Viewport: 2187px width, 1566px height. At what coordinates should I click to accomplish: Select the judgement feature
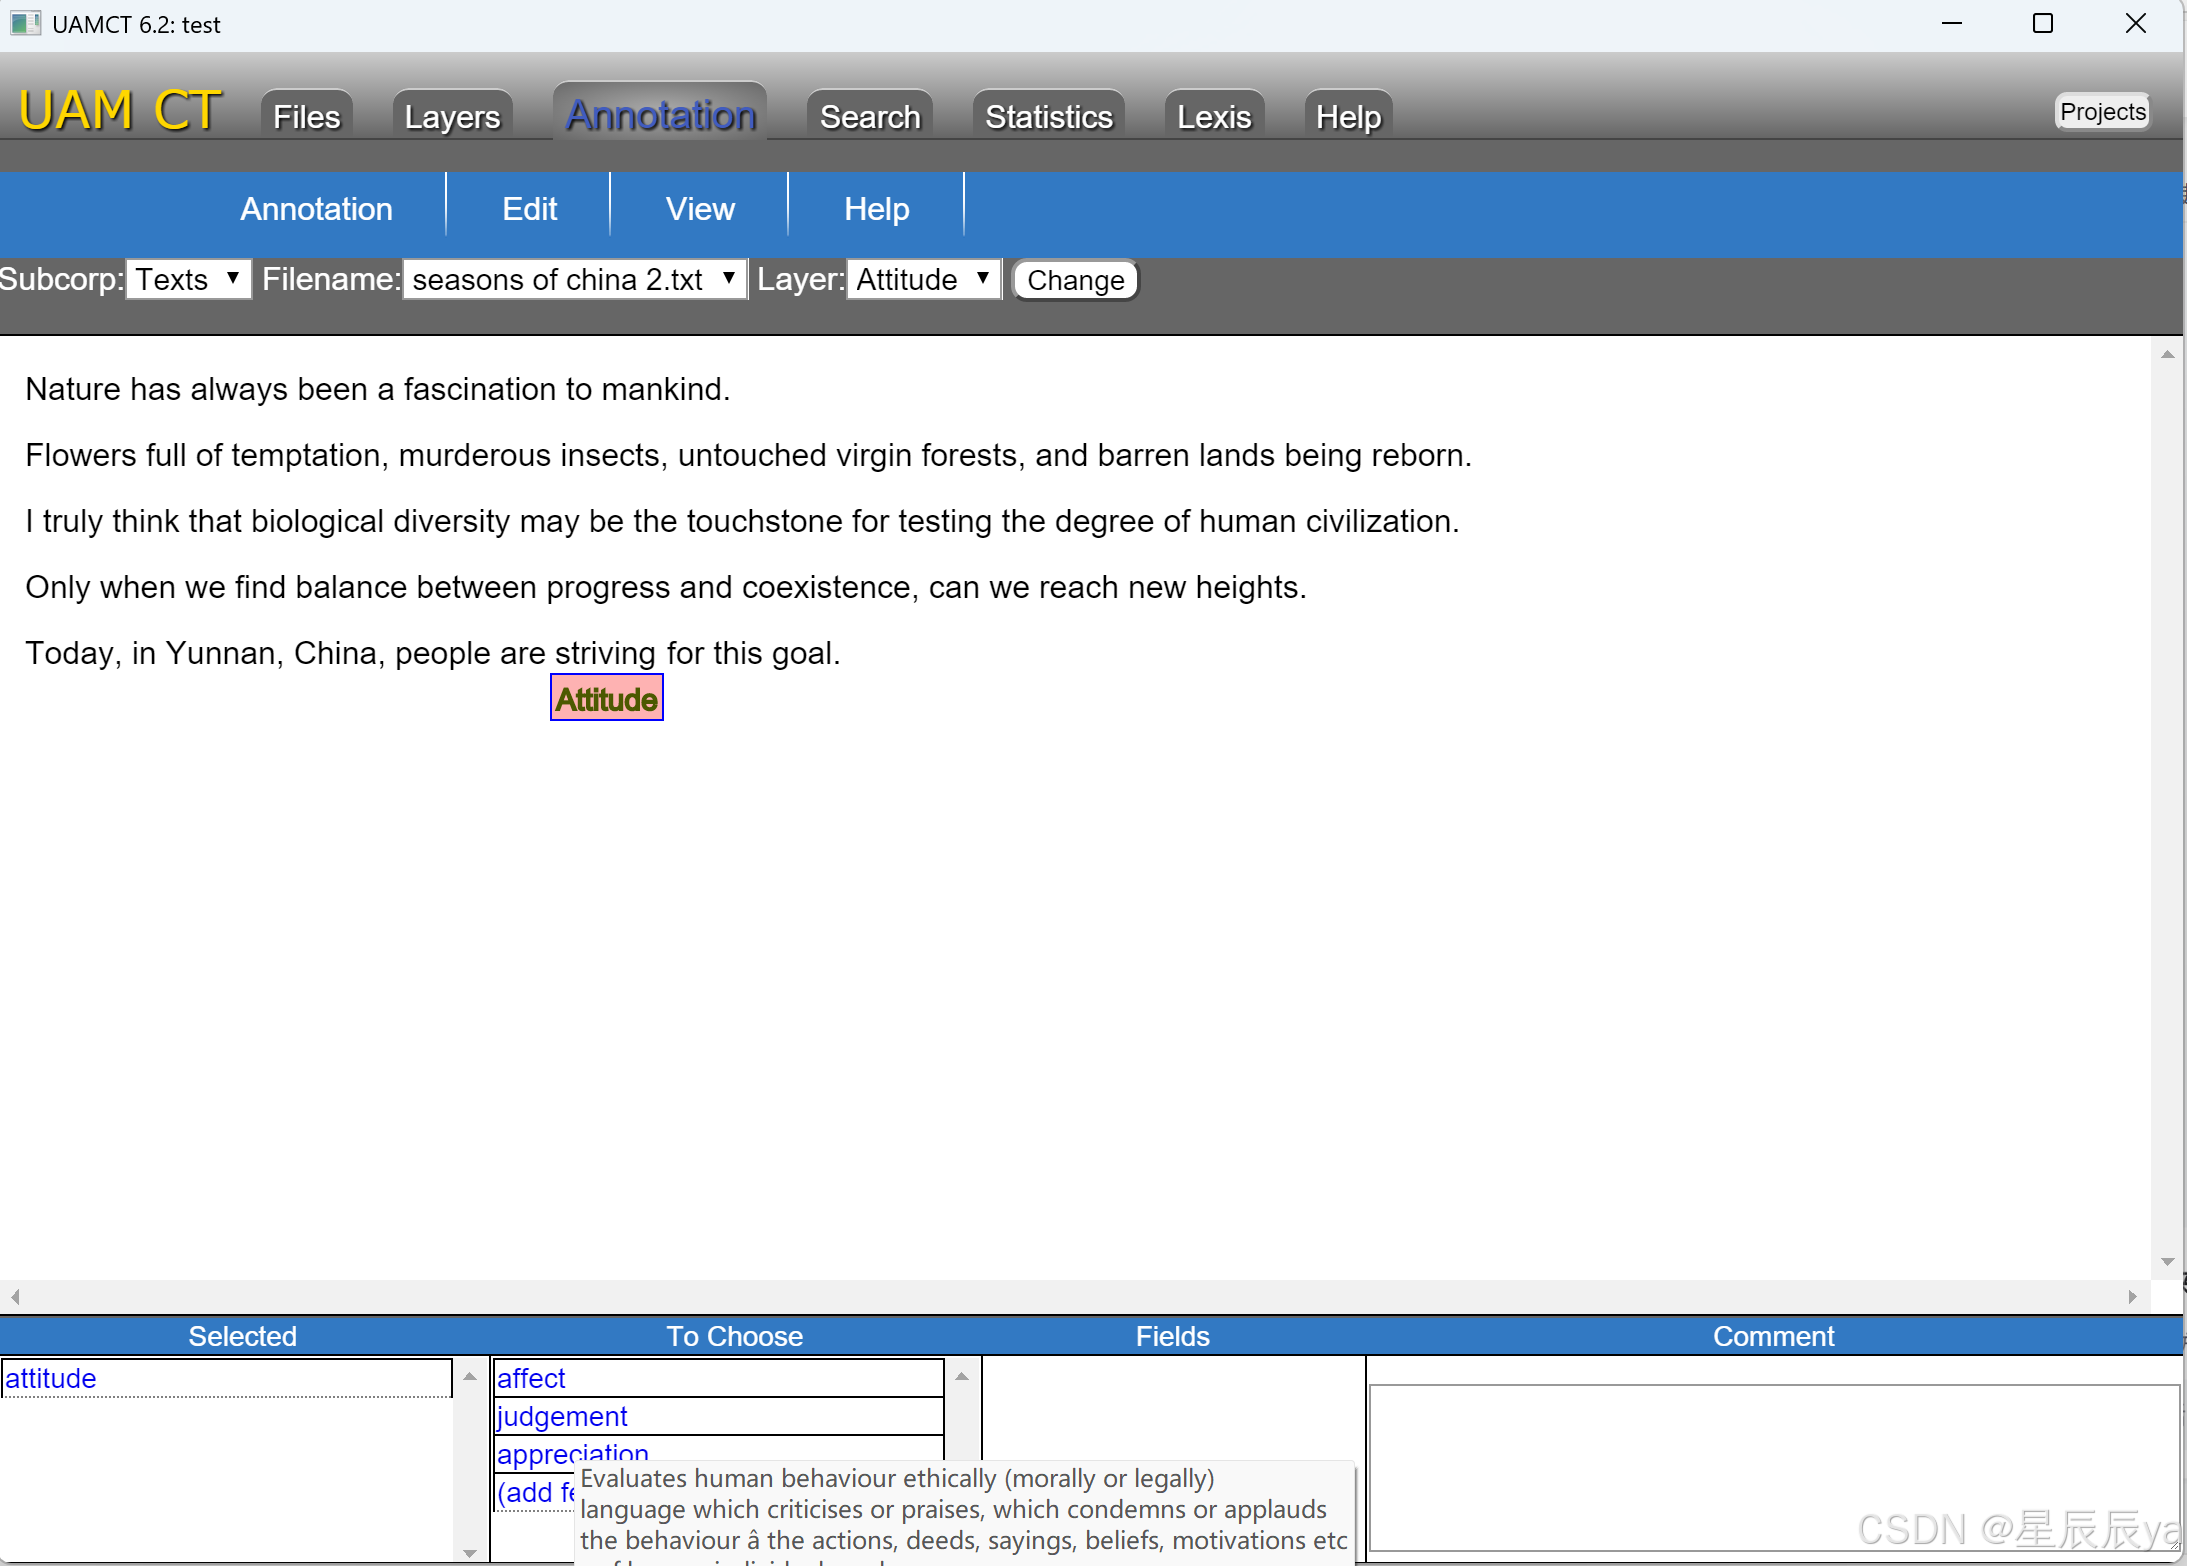[x=561, y=1416]
